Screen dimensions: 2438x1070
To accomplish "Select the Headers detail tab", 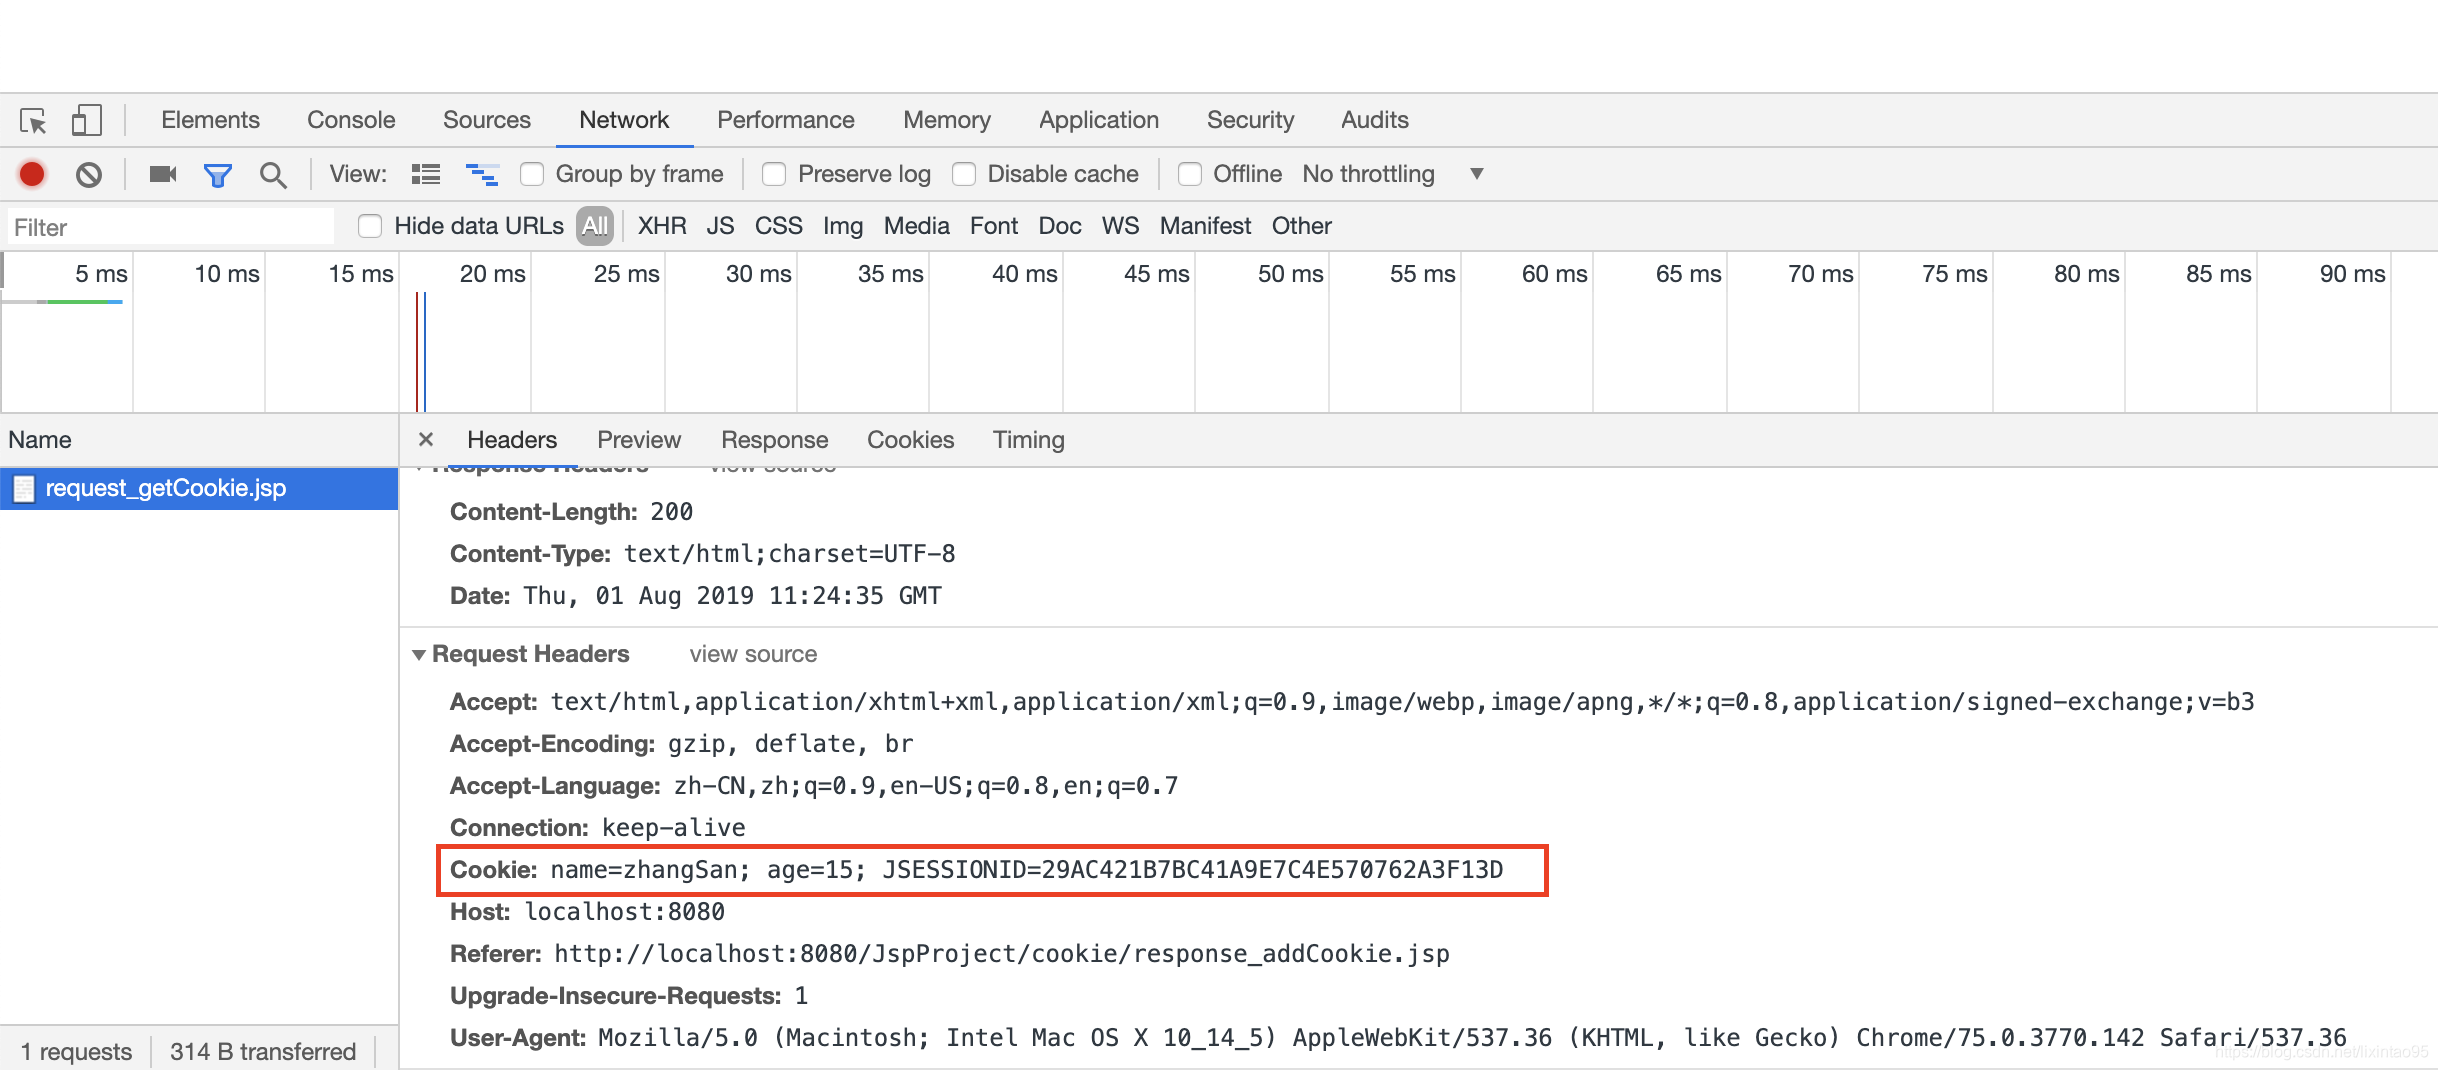I will click(512, 440).
